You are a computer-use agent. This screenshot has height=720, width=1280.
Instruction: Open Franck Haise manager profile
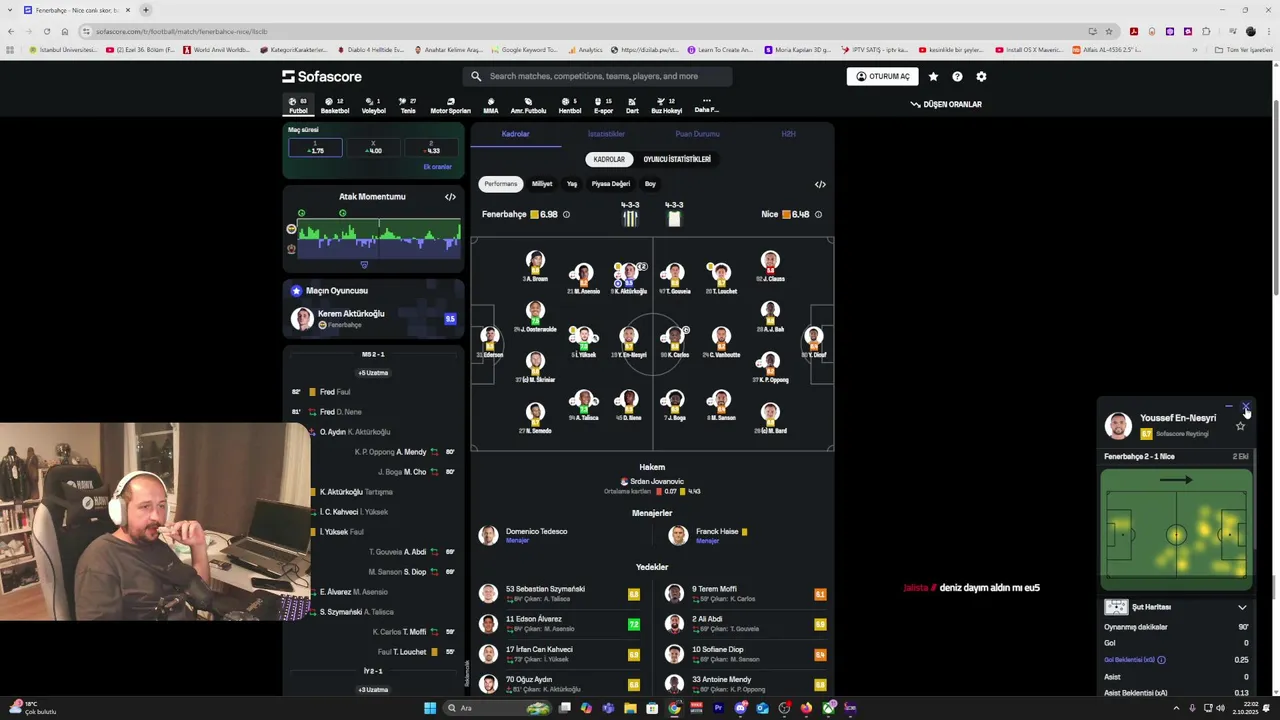coord(708,535)
